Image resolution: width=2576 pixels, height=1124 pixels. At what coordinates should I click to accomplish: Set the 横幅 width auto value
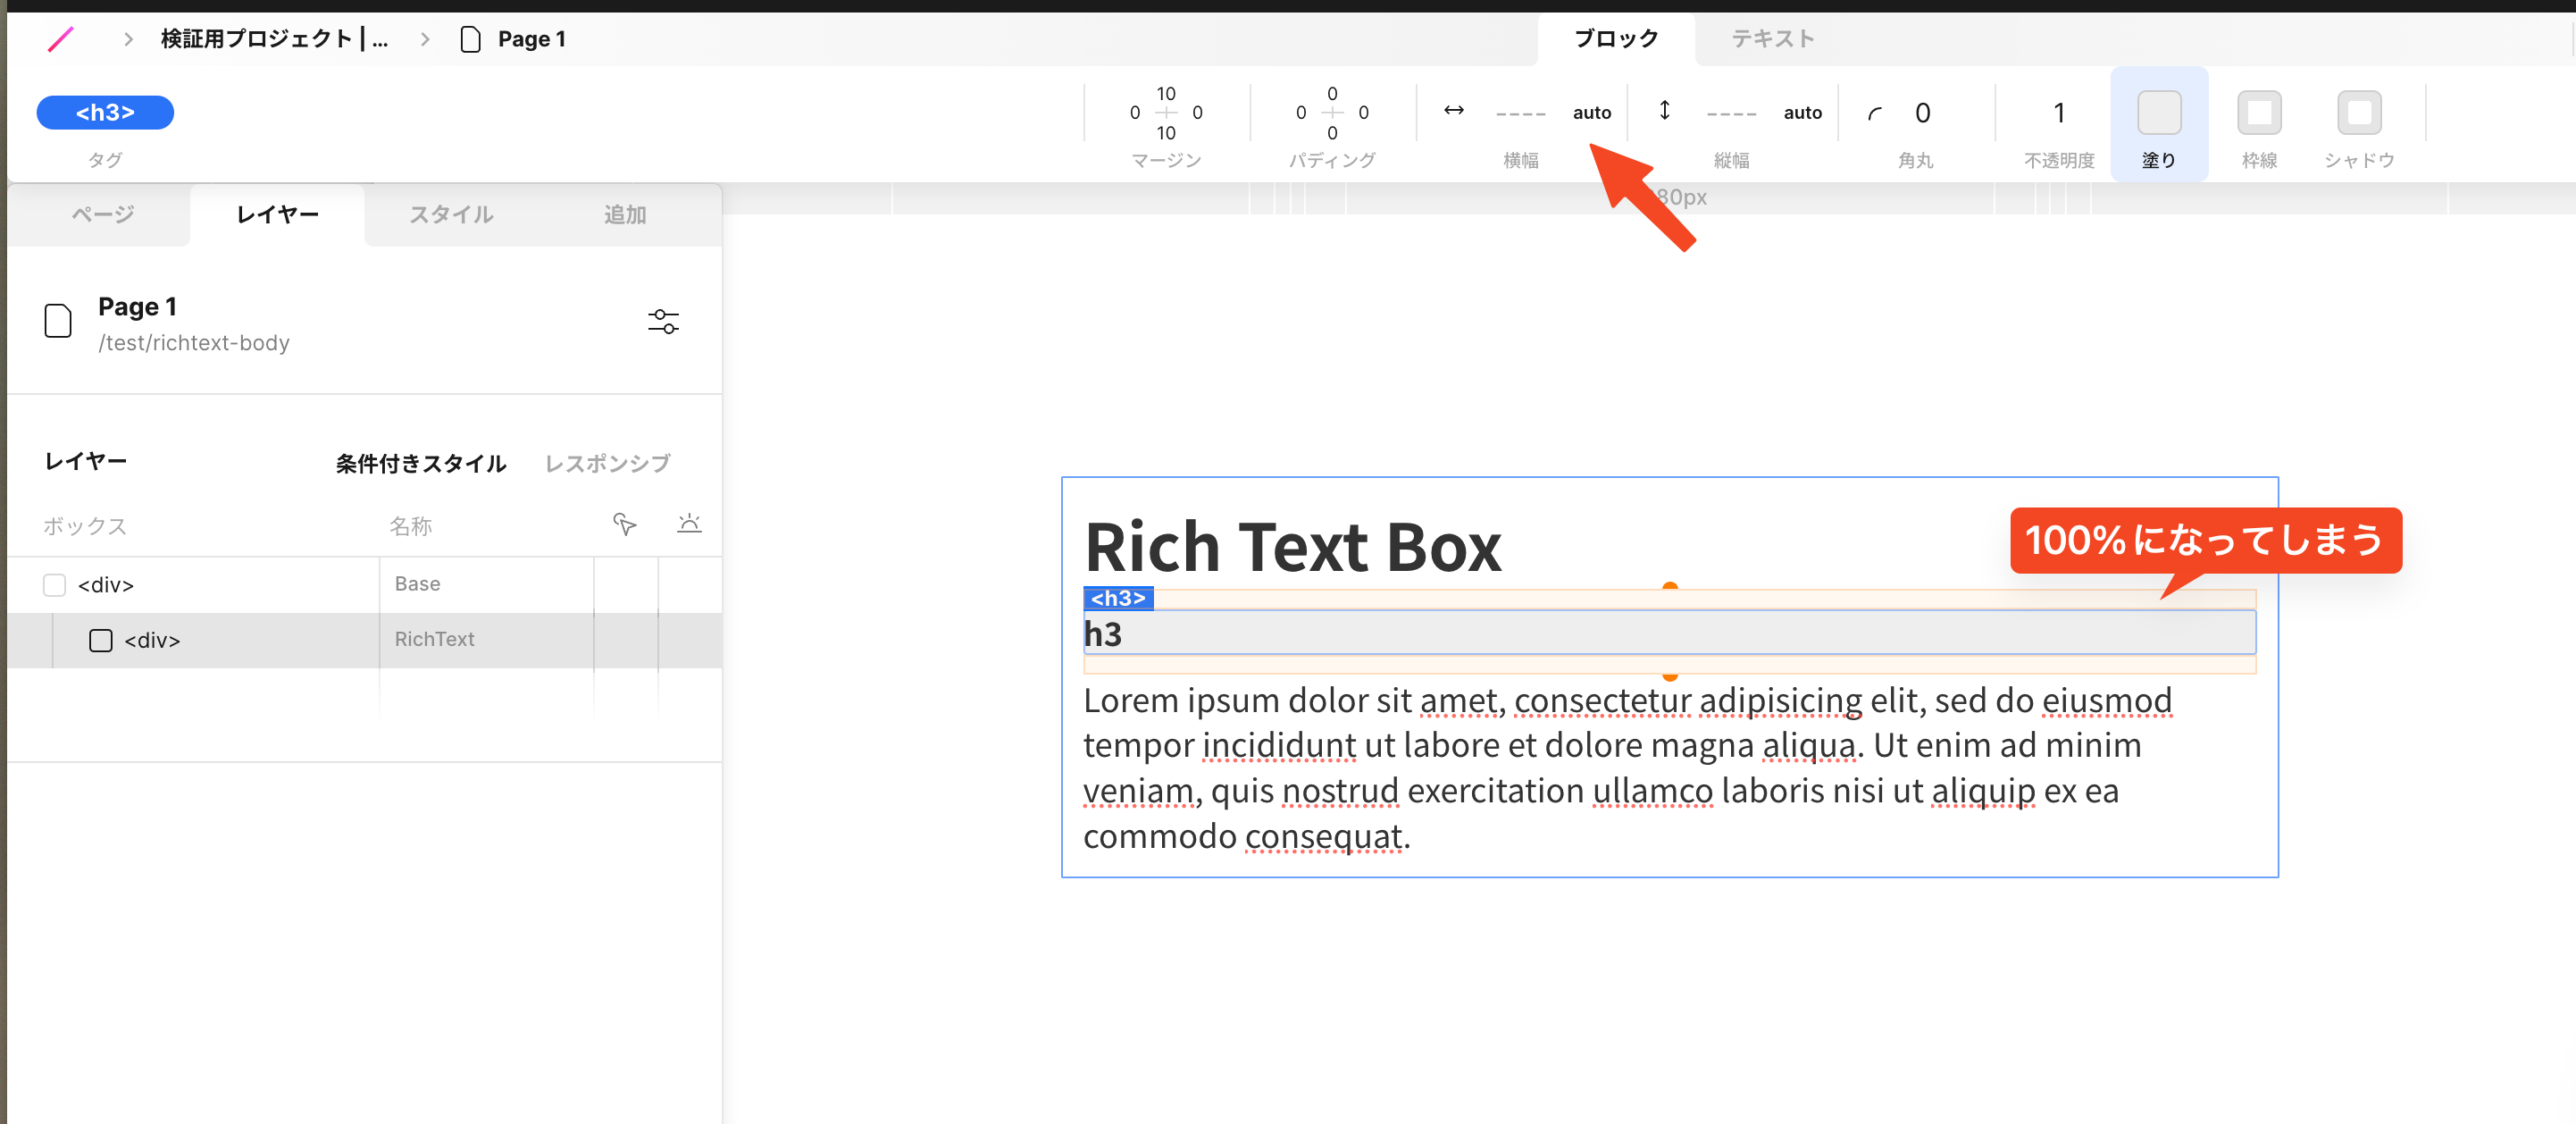[1592, 113]
